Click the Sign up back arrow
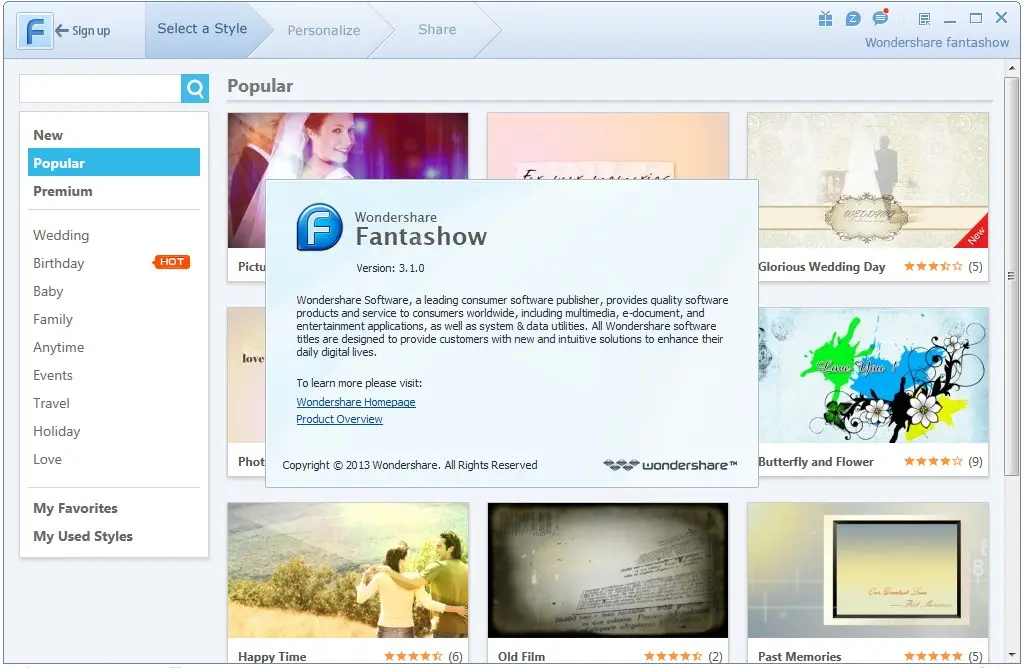 [62, 30]
